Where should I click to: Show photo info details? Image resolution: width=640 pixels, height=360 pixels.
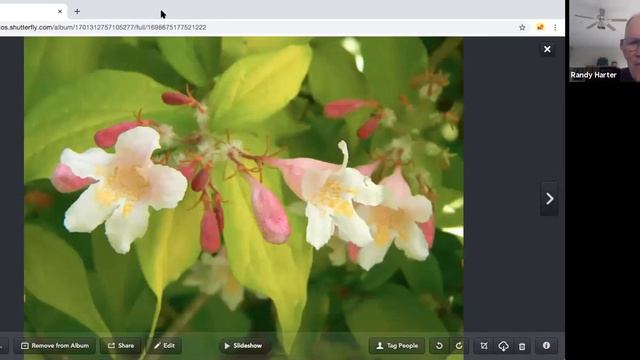pyautogui.click(x=546, y=346)
